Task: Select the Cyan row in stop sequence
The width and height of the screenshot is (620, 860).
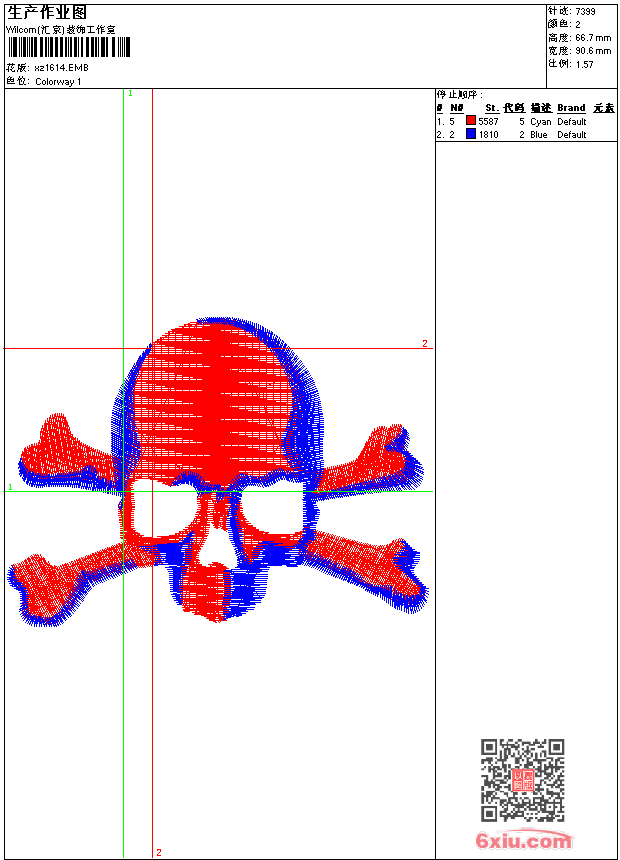Action: (540, 121)
